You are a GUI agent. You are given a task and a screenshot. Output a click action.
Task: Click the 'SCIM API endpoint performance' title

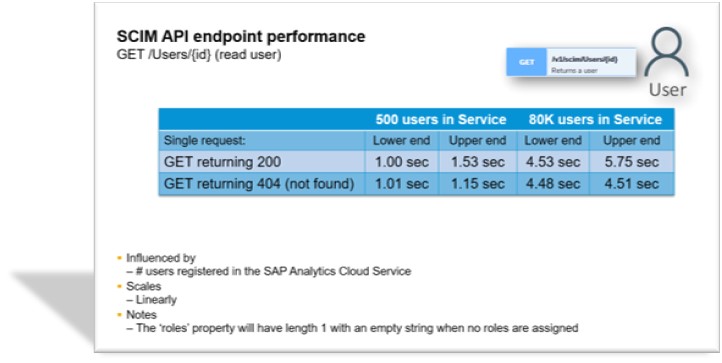pos(241,36)
